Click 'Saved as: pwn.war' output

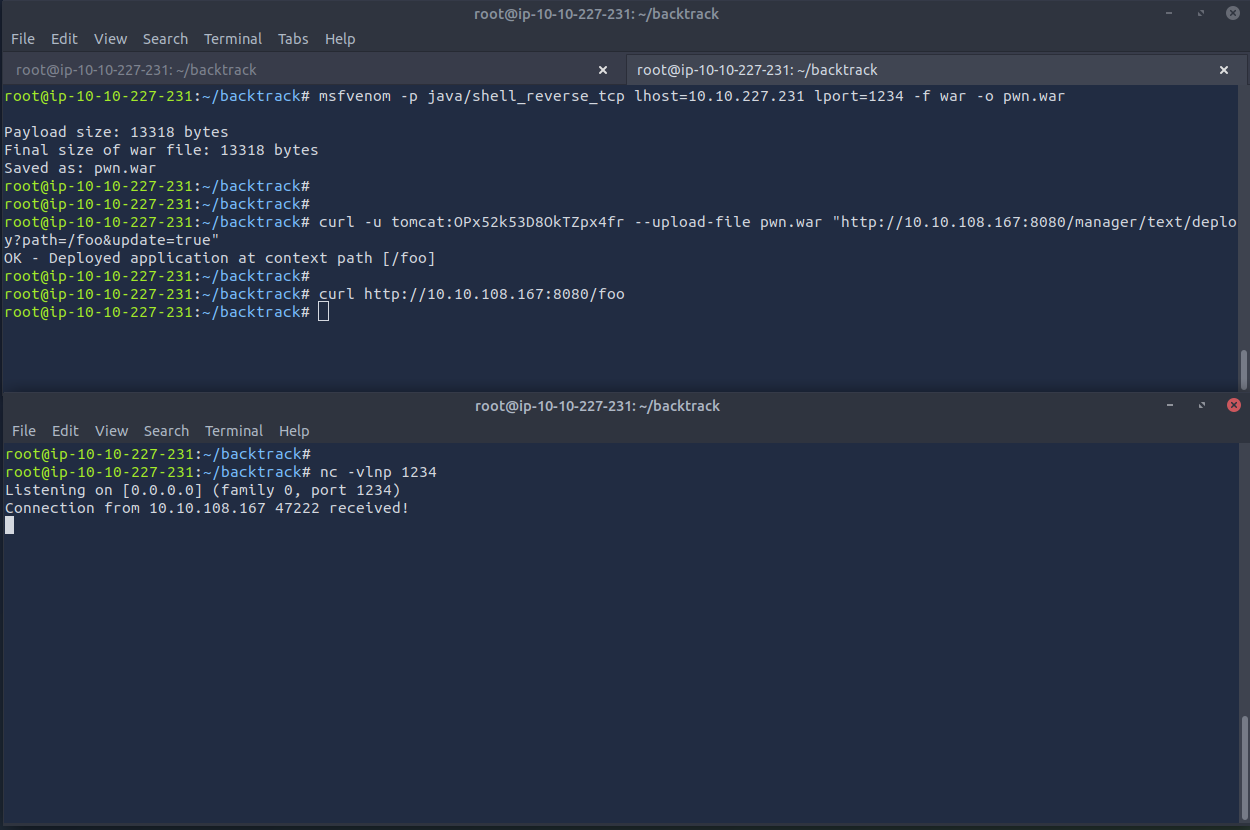(80, 168)
